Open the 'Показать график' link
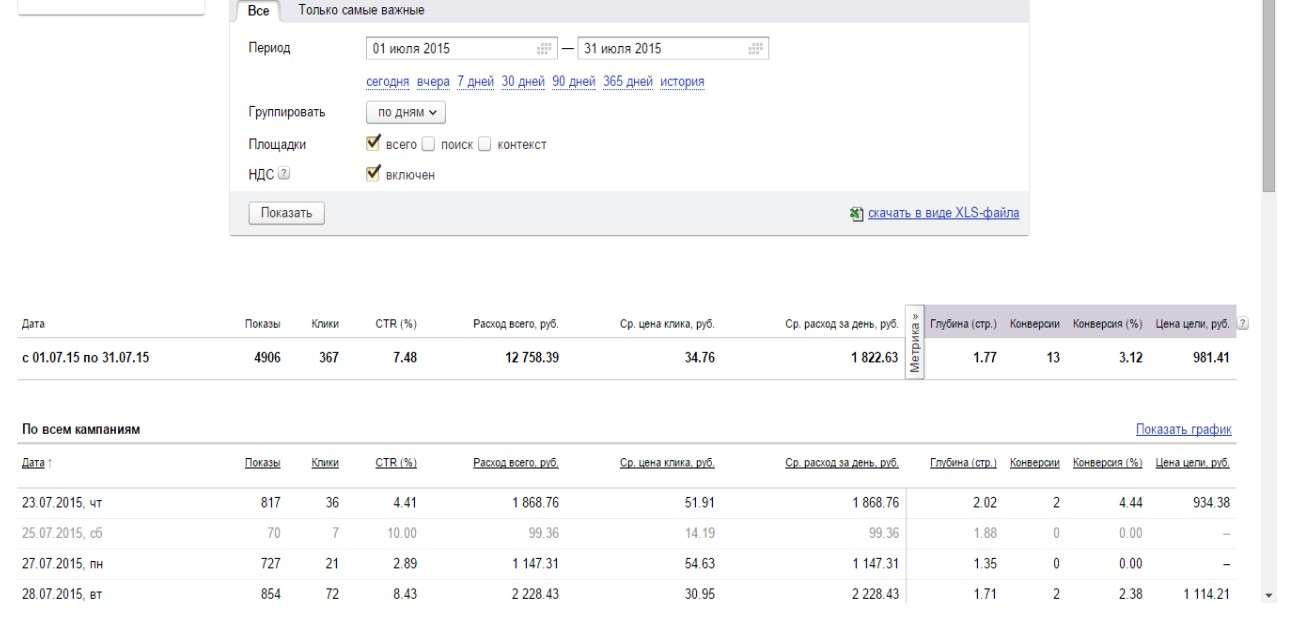Image resolution: width=1289 pixels, height=633 pixels. (1183, 430)
